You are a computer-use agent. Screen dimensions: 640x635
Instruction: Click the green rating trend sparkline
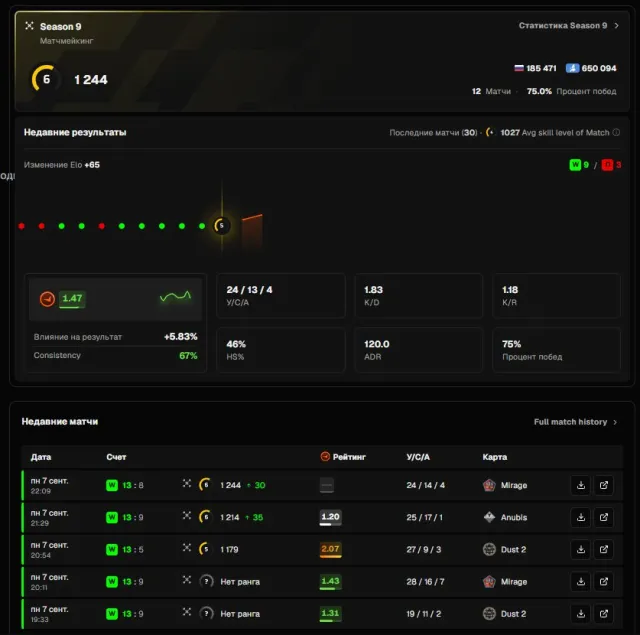pyautogui.click(x=176, y=296)
